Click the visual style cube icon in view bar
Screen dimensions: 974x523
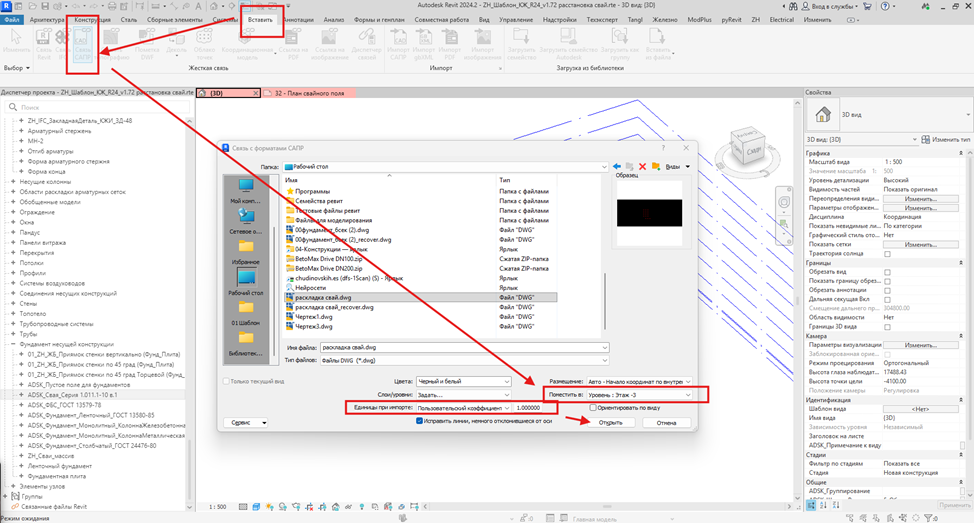pyautogui.click(x=256, y=507)
